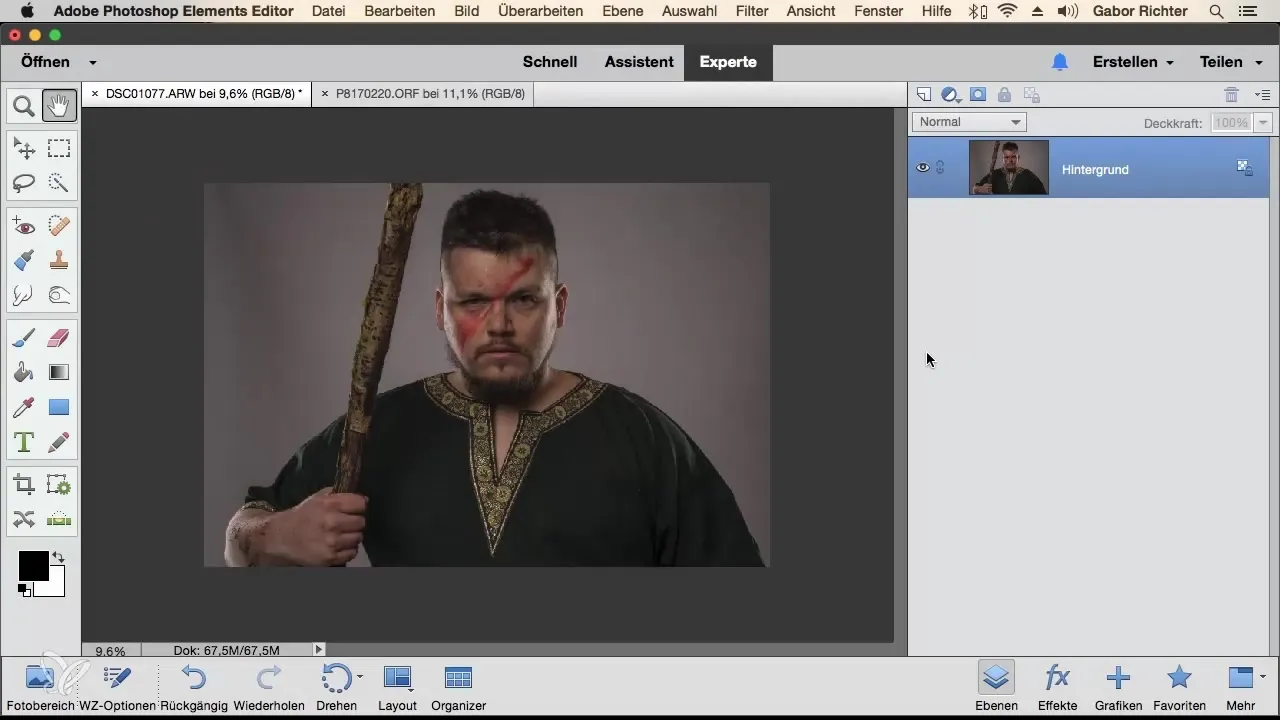Toggle the Hintergrund layer link icon
Screen dimensions: 1280x720
(940, 168)
